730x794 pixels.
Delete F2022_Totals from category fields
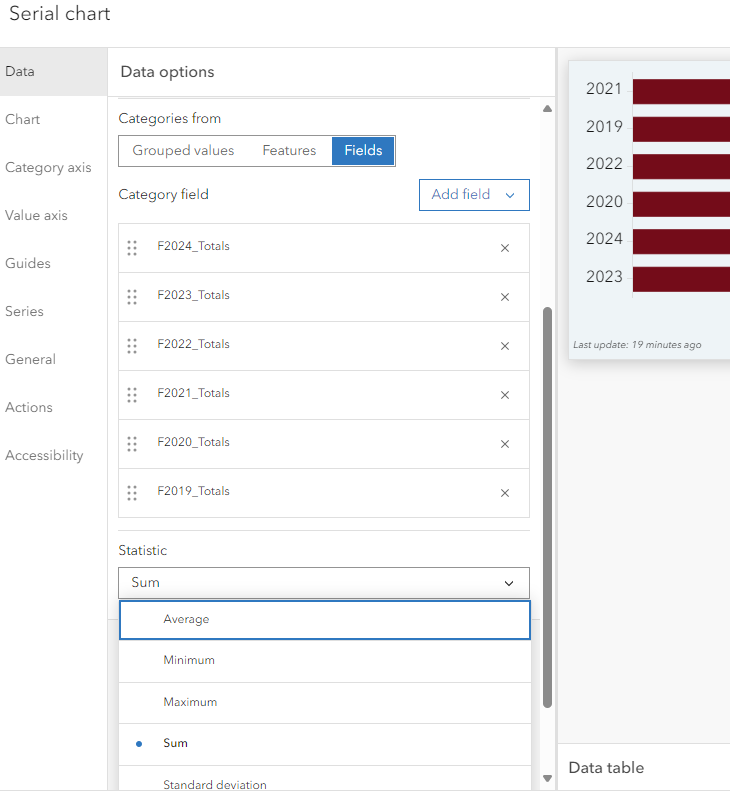pyautogui.click(x=505, y=346)
